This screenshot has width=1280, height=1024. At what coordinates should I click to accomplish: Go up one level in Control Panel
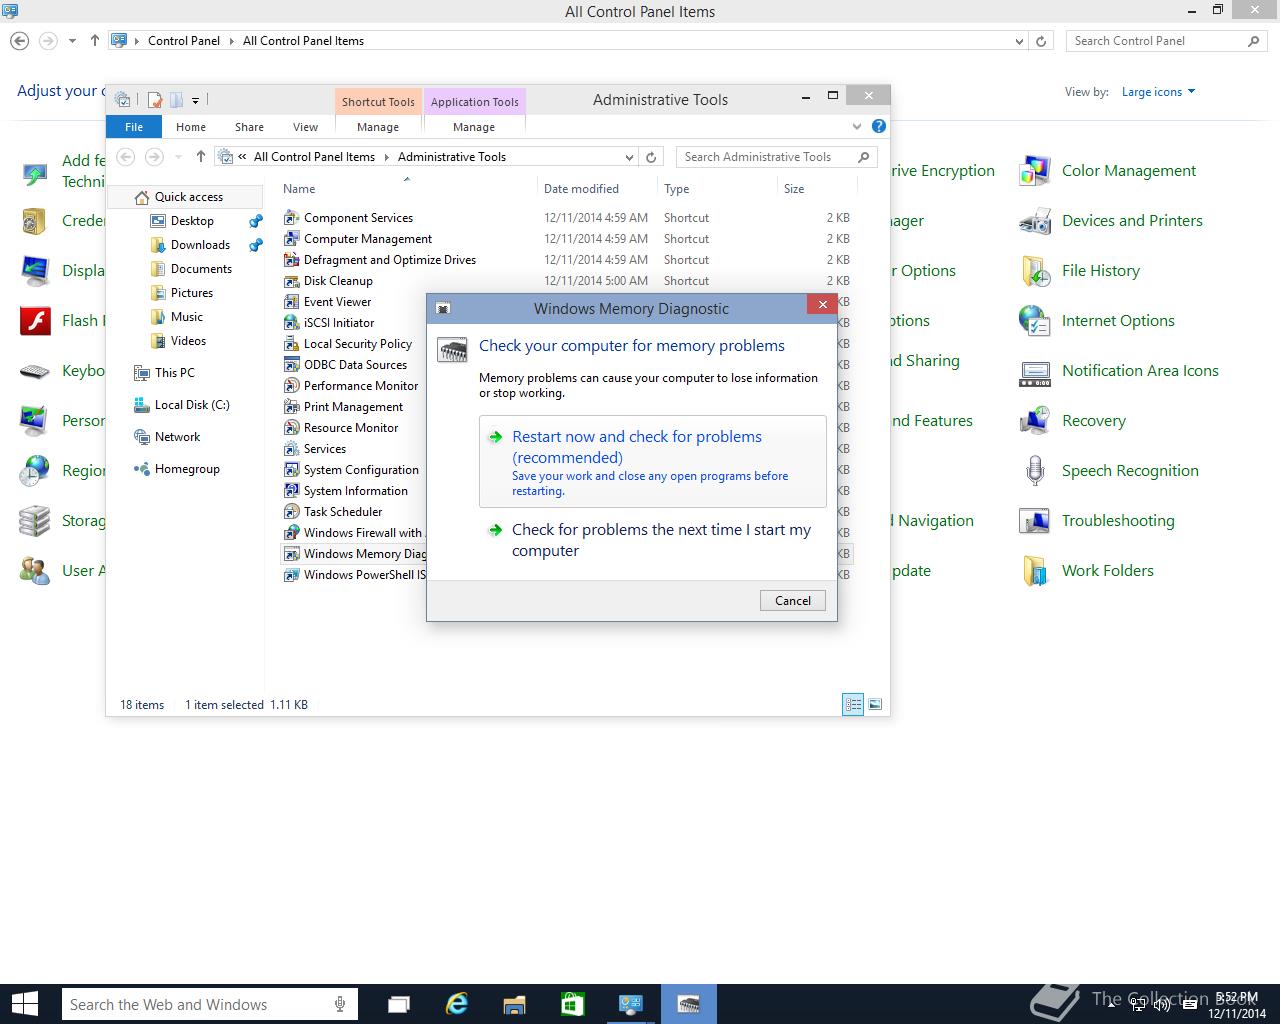[x=95, y=41]
